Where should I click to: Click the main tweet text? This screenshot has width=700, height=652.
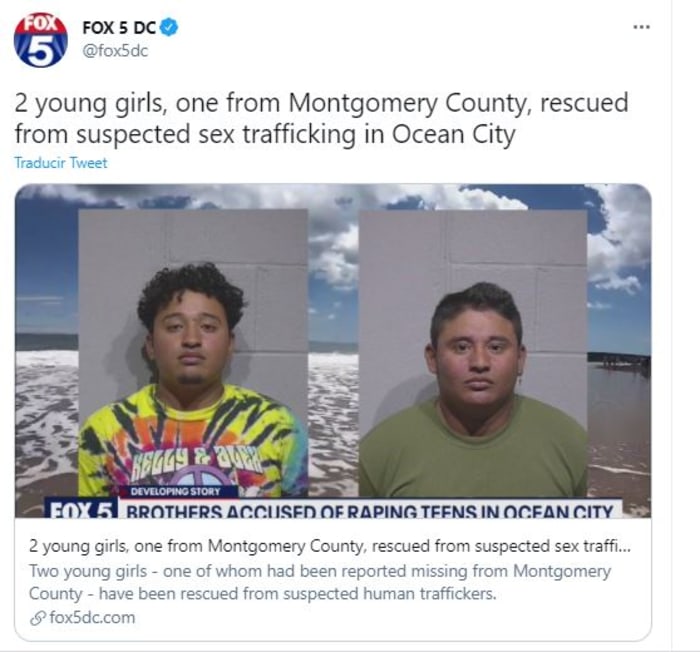pyautogui.click(x=321, y=118)
